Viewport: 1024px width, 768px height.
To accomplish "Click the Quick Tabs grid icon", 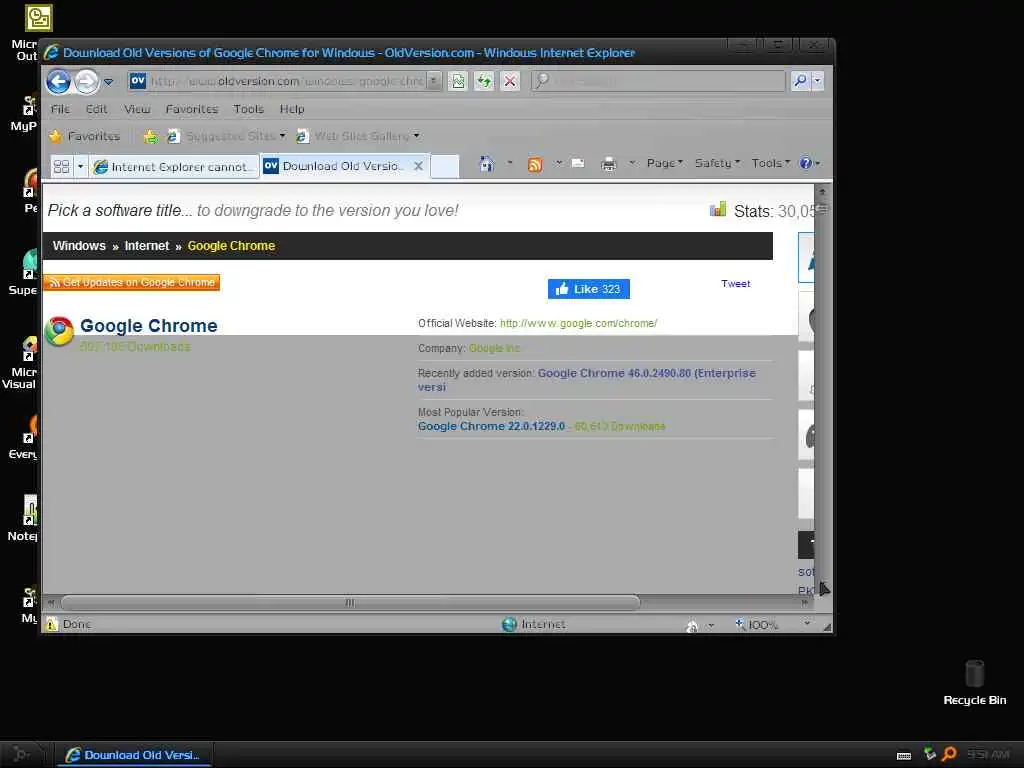I will click(x=61, y=167).
